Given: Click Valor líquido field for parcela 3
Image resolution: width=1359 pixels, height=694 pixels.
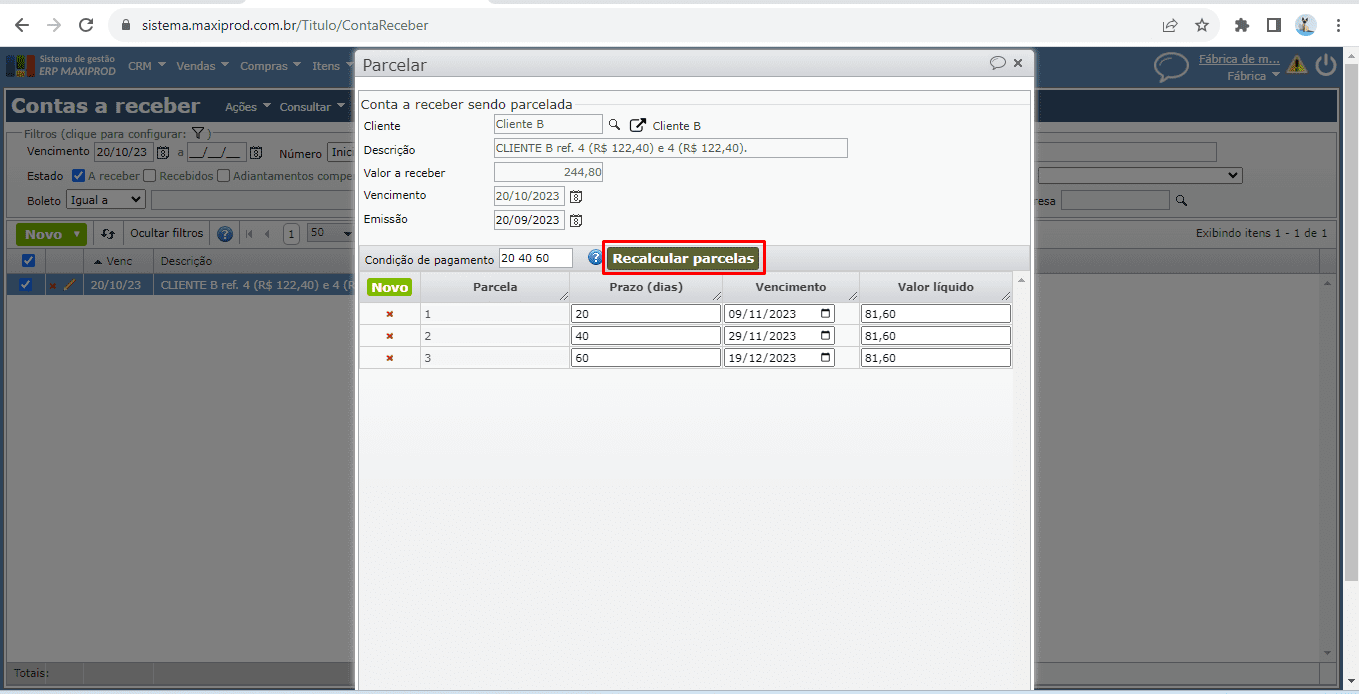Looking at the screenshot, I should 936,358.
